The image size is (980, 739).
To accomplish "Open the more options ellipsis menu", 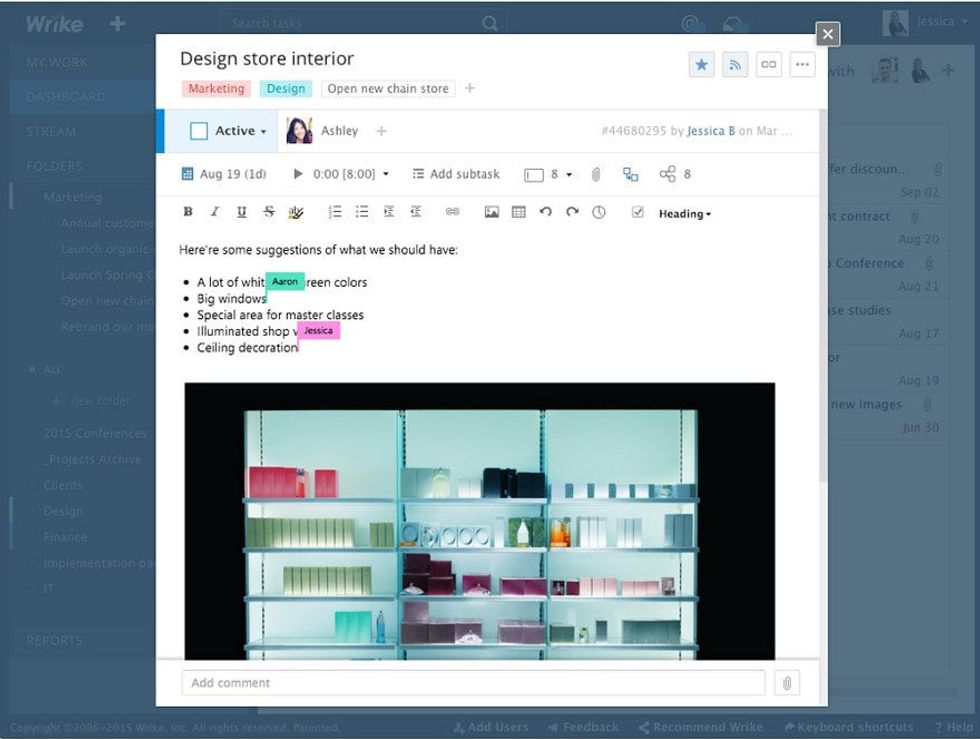I will tap(801, 65).
